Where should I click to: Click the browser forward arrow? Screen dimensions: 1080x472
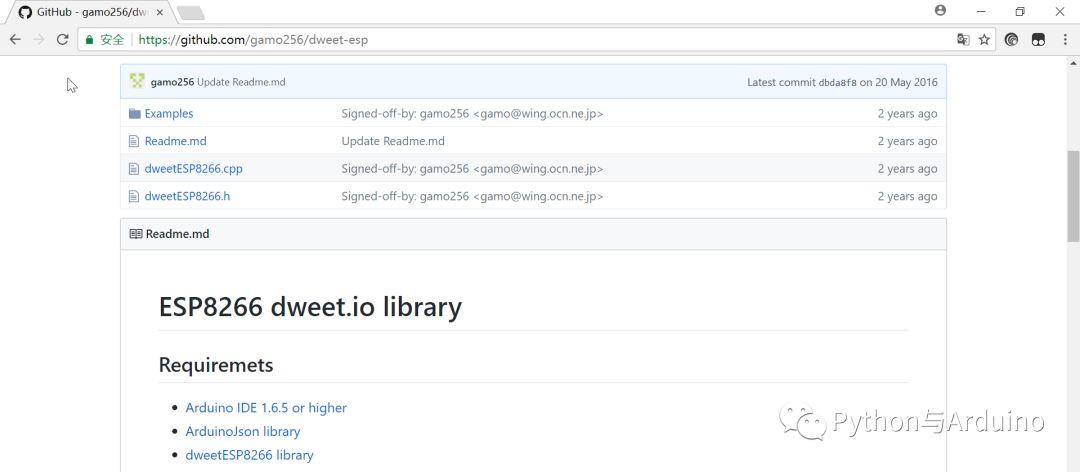[39, 39]
